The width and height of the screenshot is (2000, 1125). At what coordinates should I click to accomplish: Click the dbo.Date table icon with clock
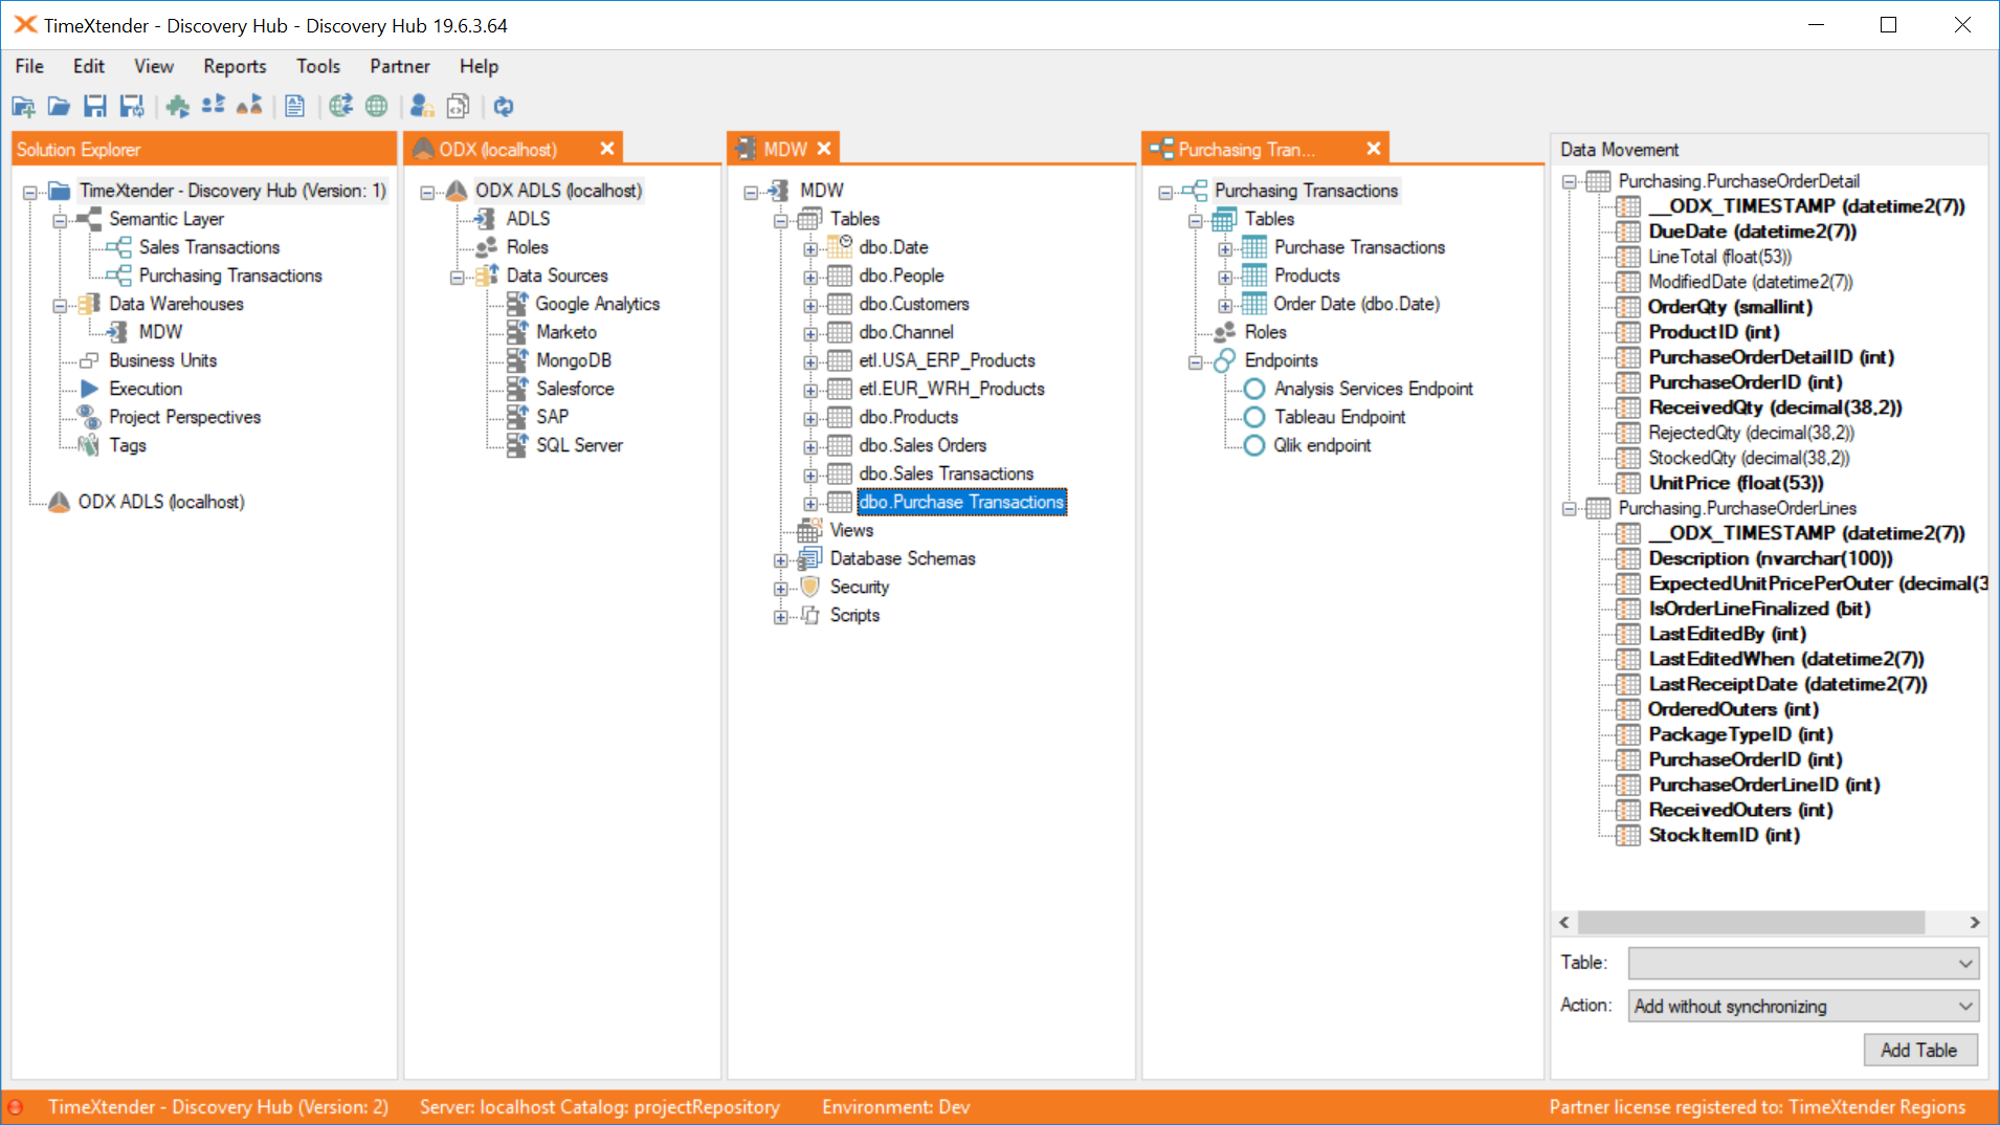pyautogui.click(x=840, y=246)
